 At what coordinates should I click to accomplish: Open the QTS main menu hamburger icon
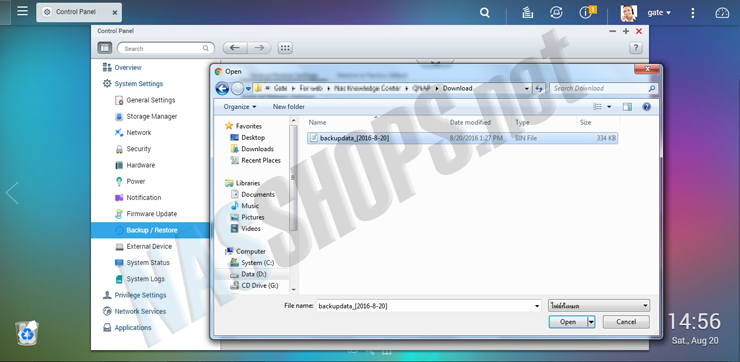pos(22,11)
